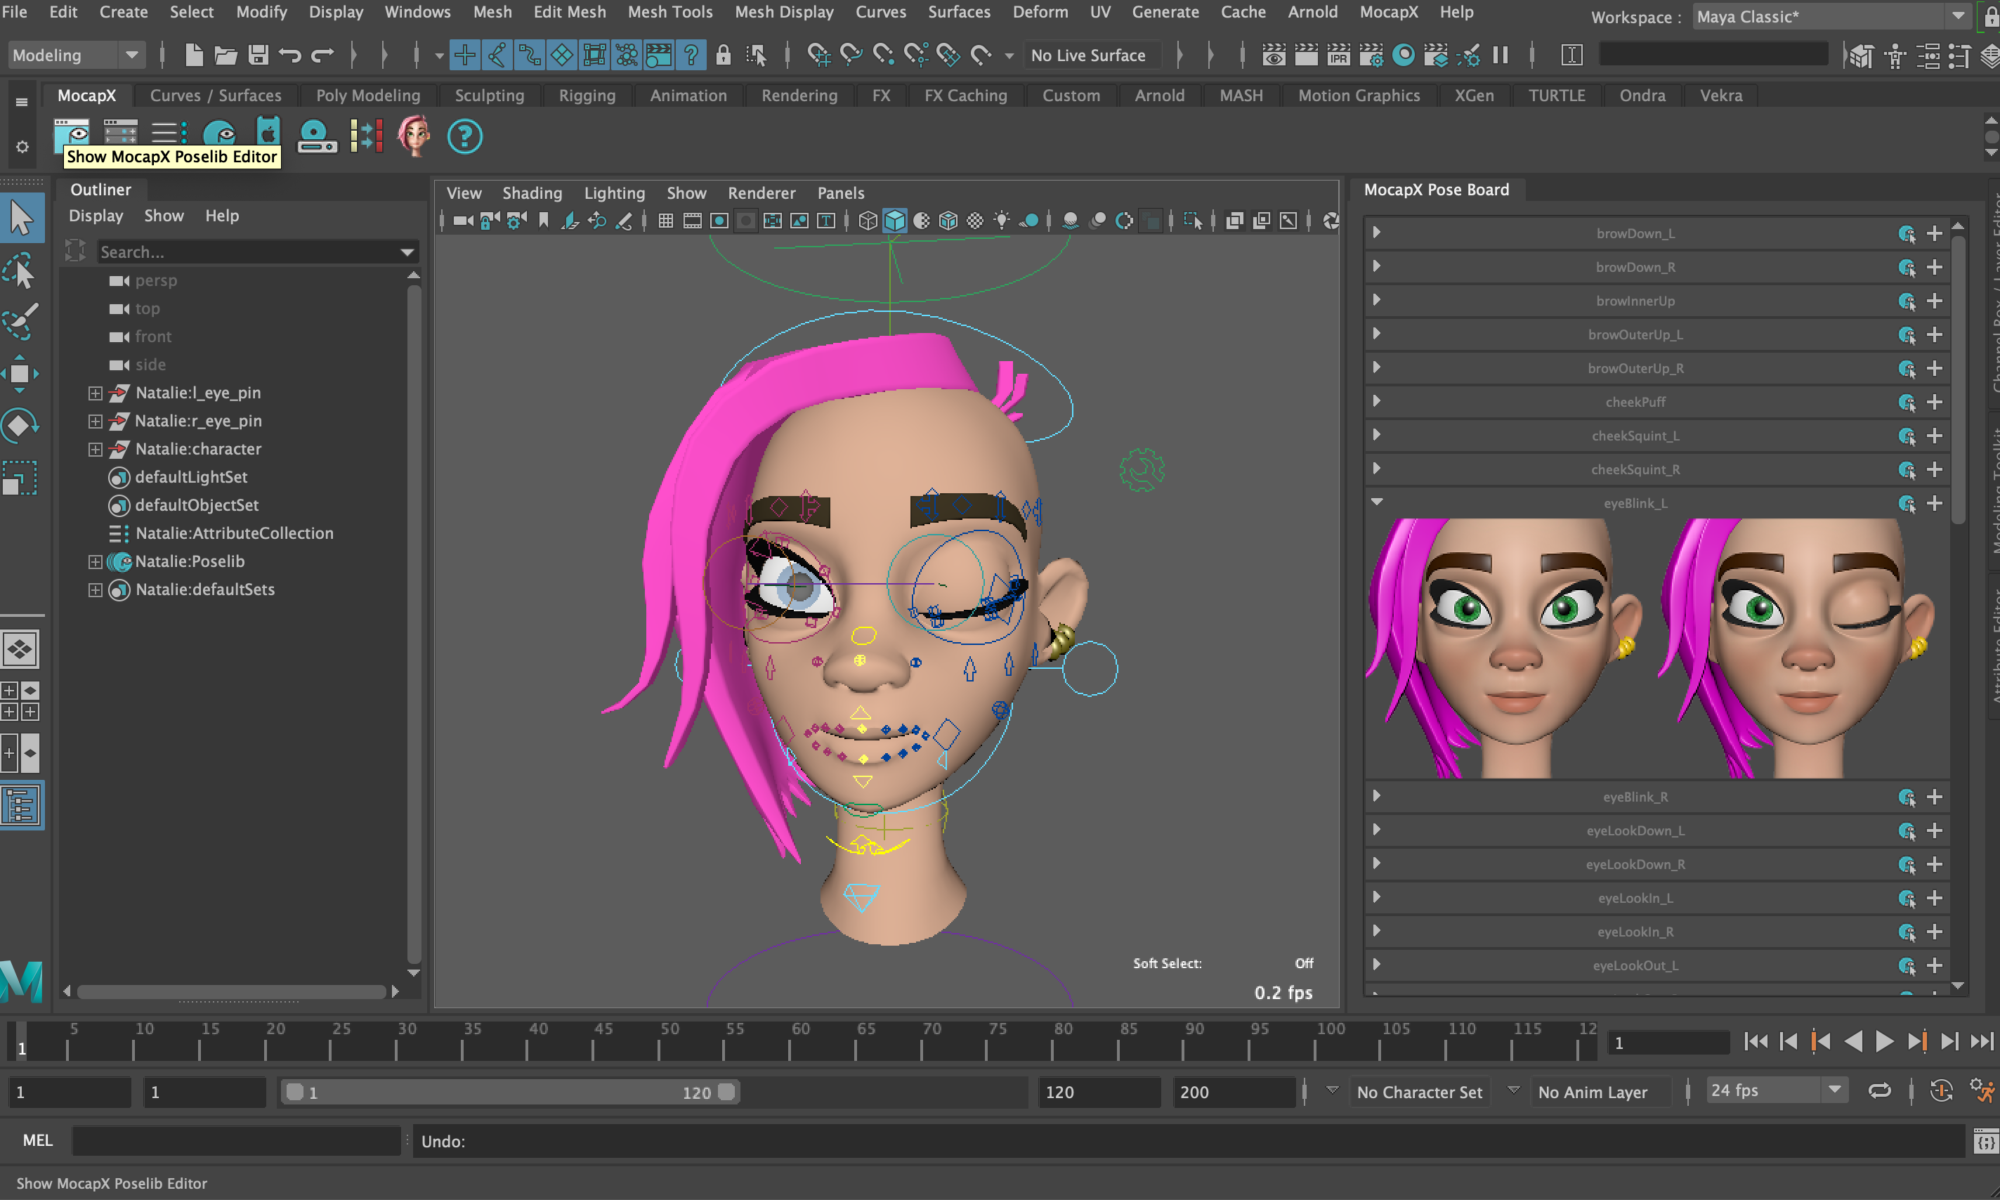Click the Rendering menu item
The image size is (2000, 1200).
[x=799, y=96]
